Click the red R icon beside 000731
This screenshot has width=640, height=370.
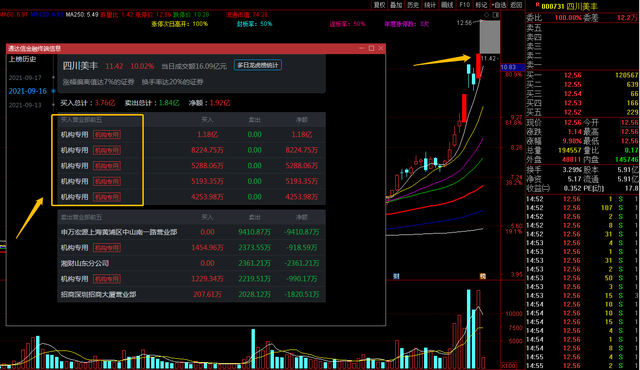pyautogui.click(x=538, y=5)
